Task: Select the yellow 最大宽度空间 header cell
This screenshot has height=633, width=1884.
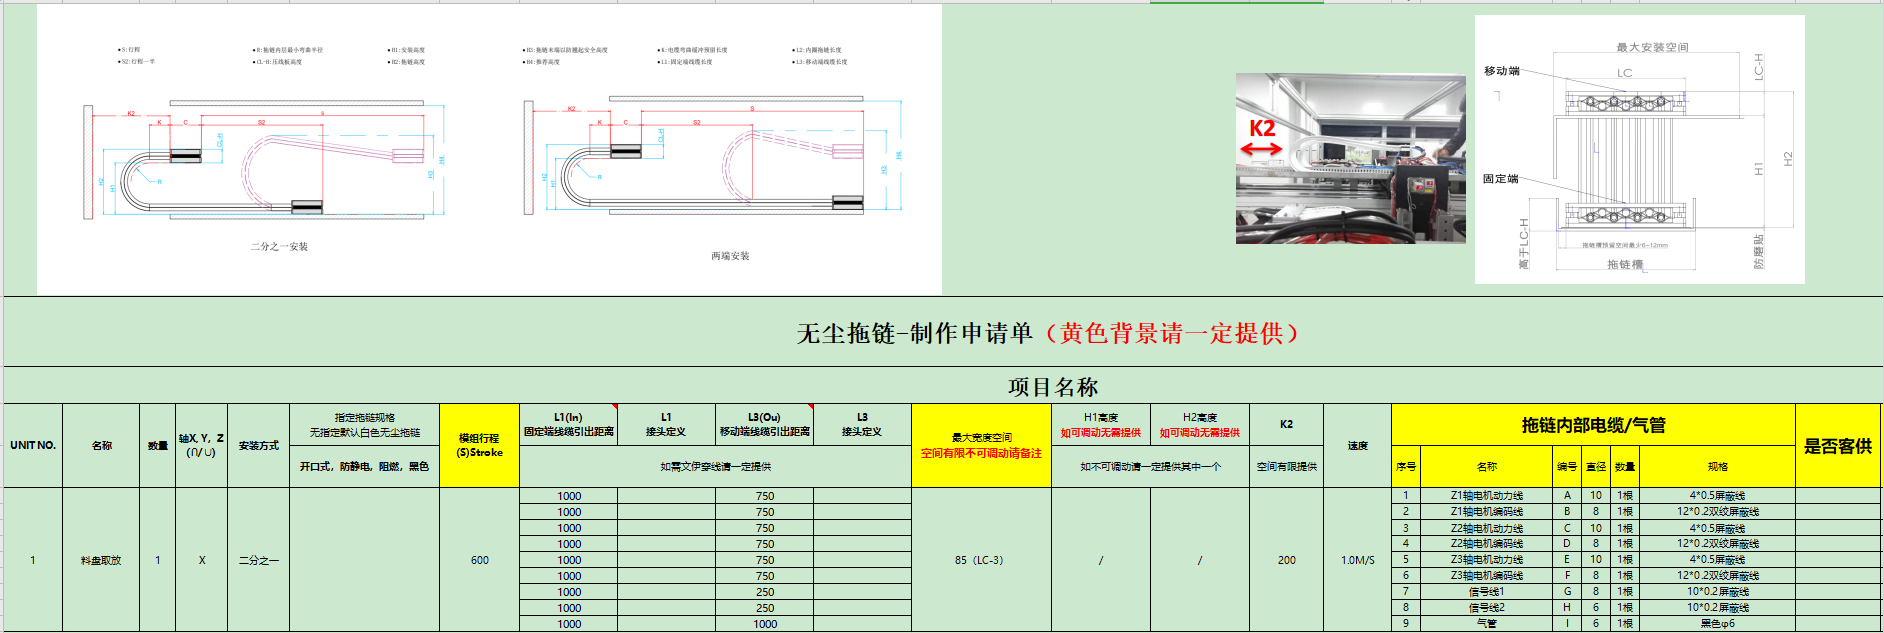Action: coord(981,445)
